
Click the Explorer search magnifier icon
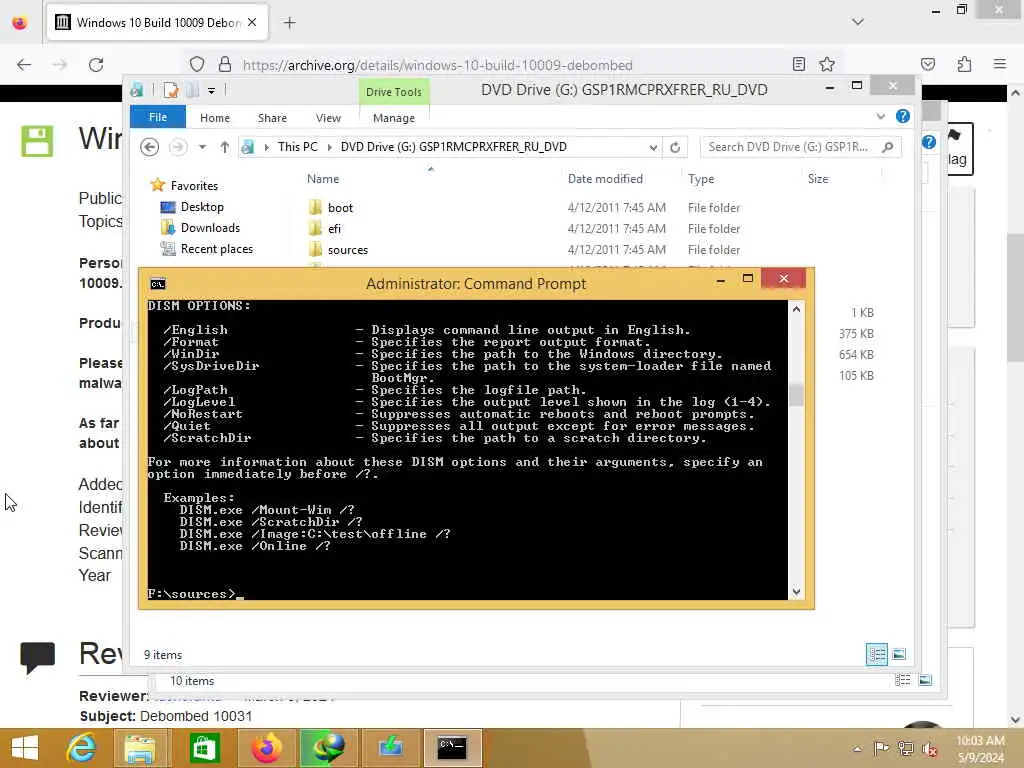[887, 147]
